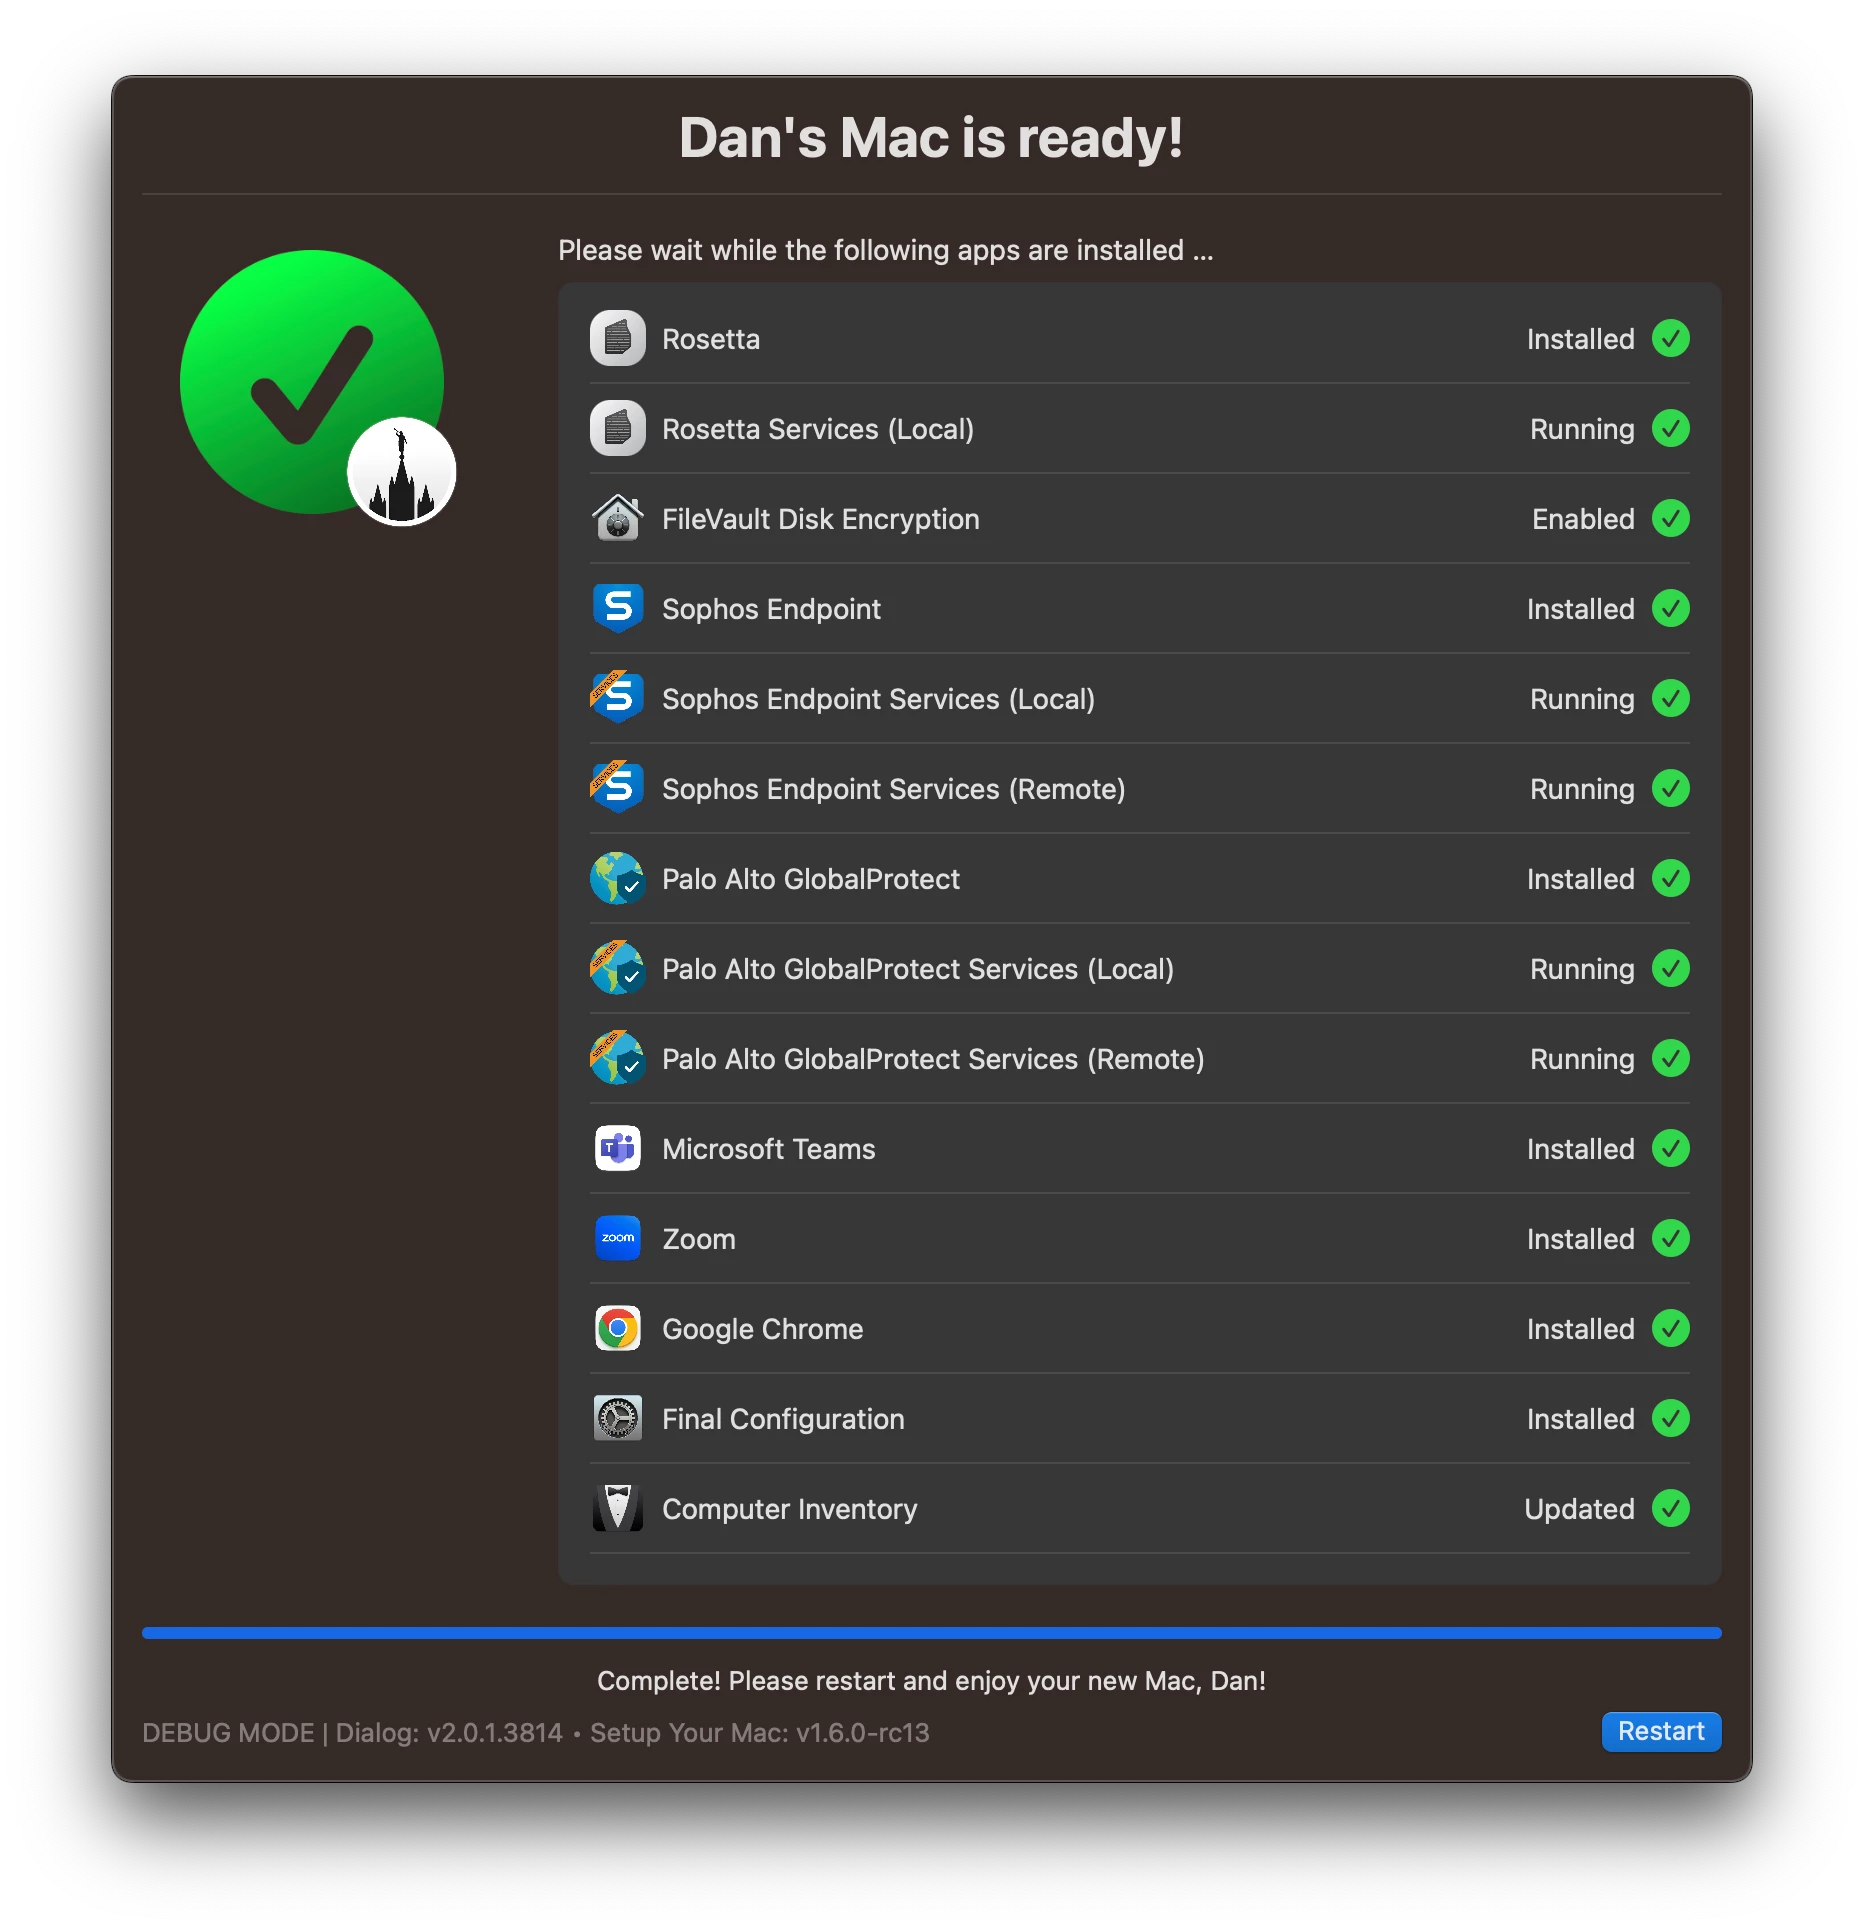This screenshot has height=1930, width=1864.
Task: Click the 'Please wait while the following apps' message
Action: tap(885, 250)
